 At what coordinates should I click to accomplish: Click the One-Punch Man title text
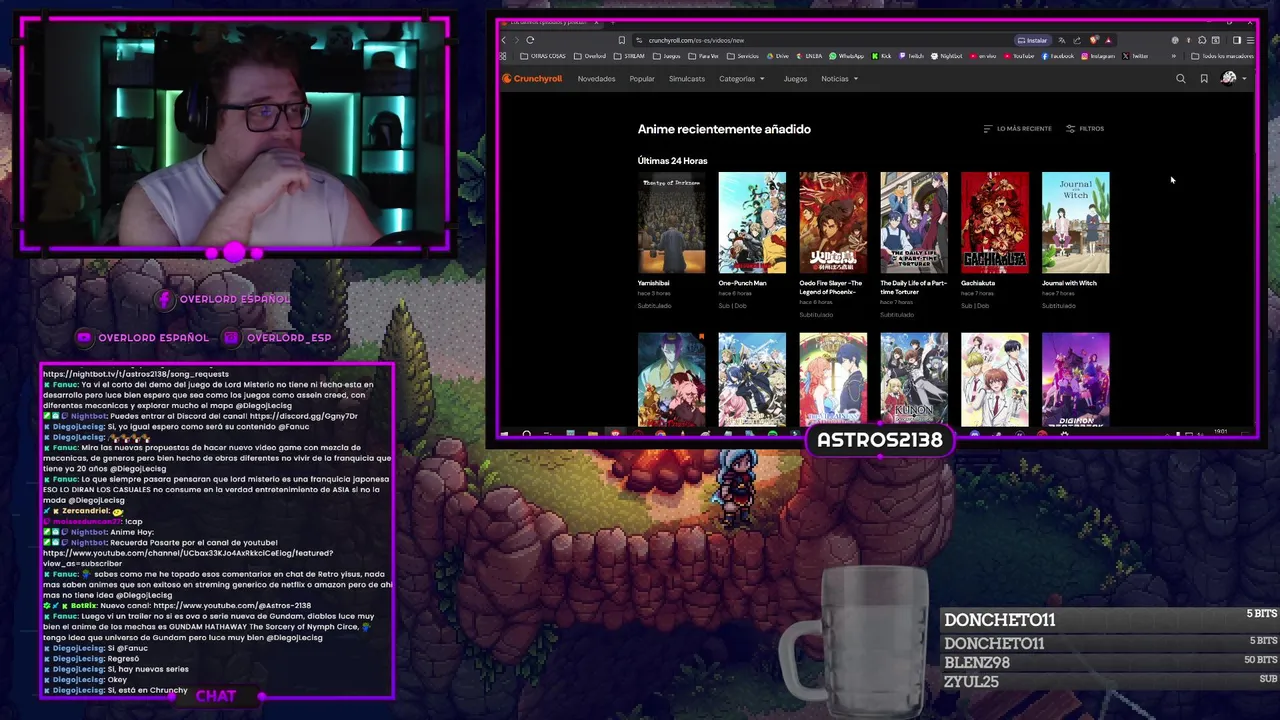(x=742, y=283)
